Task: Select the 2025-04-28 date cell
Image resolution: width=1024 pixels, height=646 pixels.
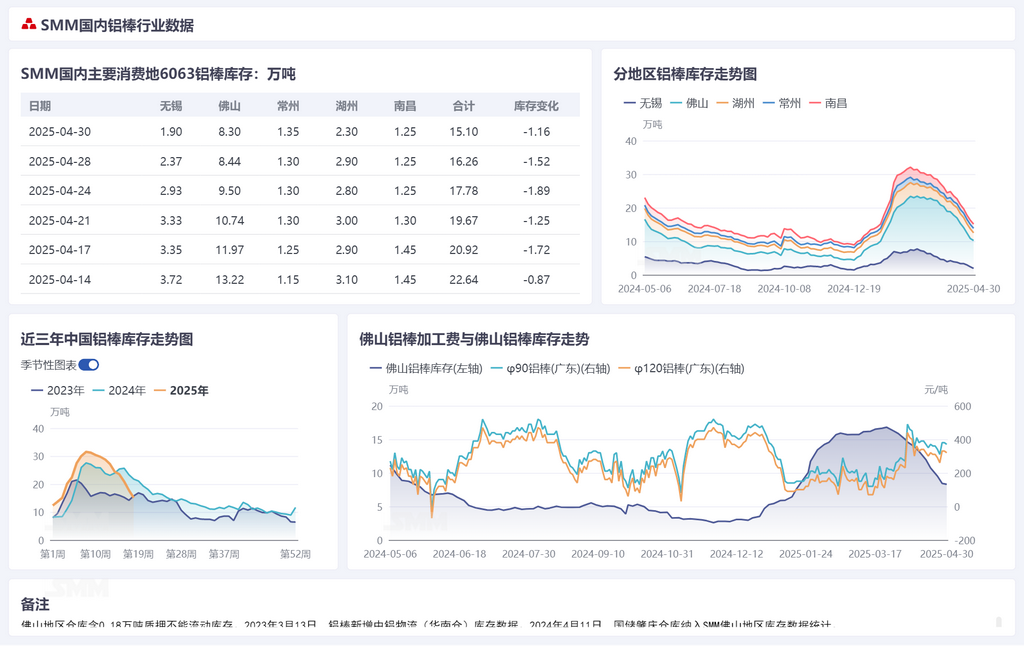Action: pyautogui.click(x=60, y=161)
